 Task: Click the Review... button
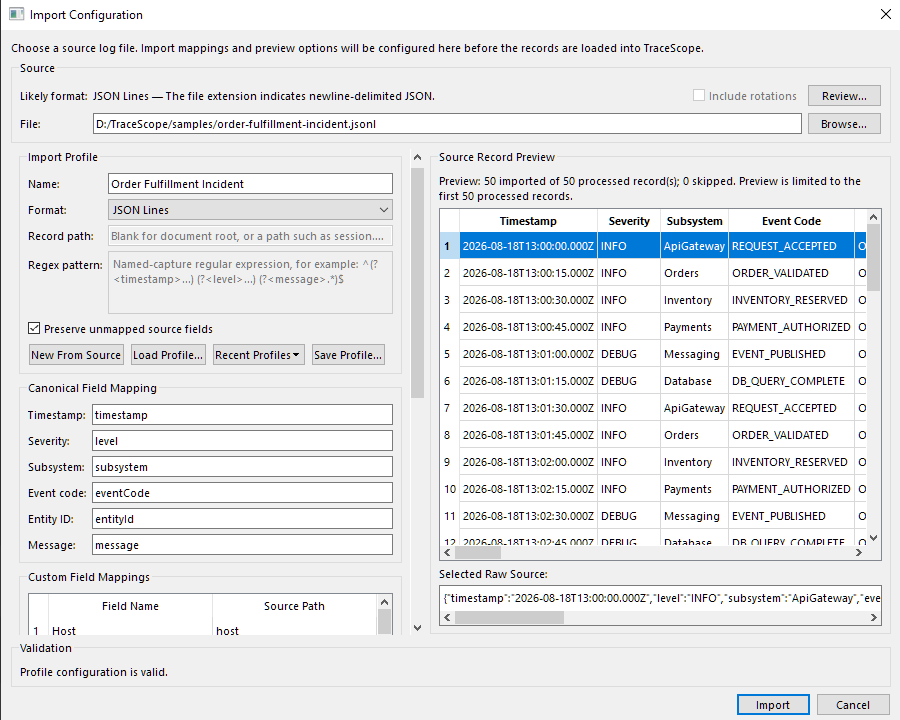844,96
